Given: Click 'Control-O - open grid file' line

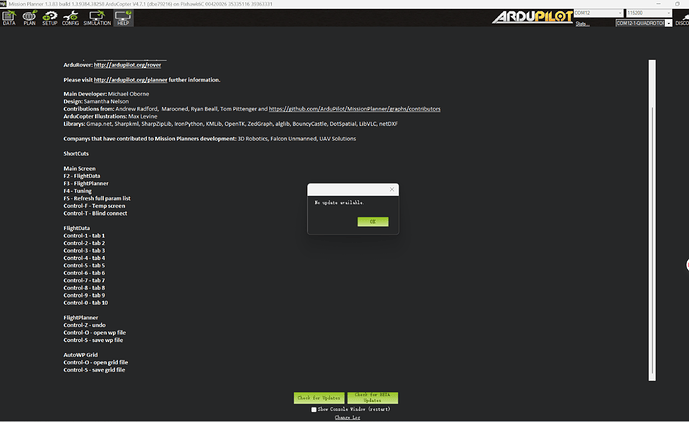Looking at the screenshot, I should coord(96,363).
